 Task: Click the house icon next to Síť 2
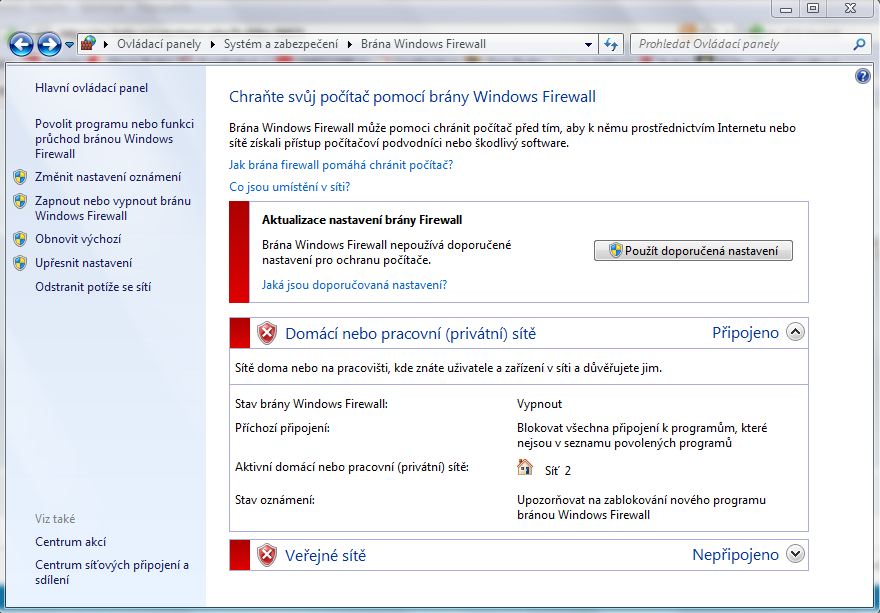tap(525, 467)
